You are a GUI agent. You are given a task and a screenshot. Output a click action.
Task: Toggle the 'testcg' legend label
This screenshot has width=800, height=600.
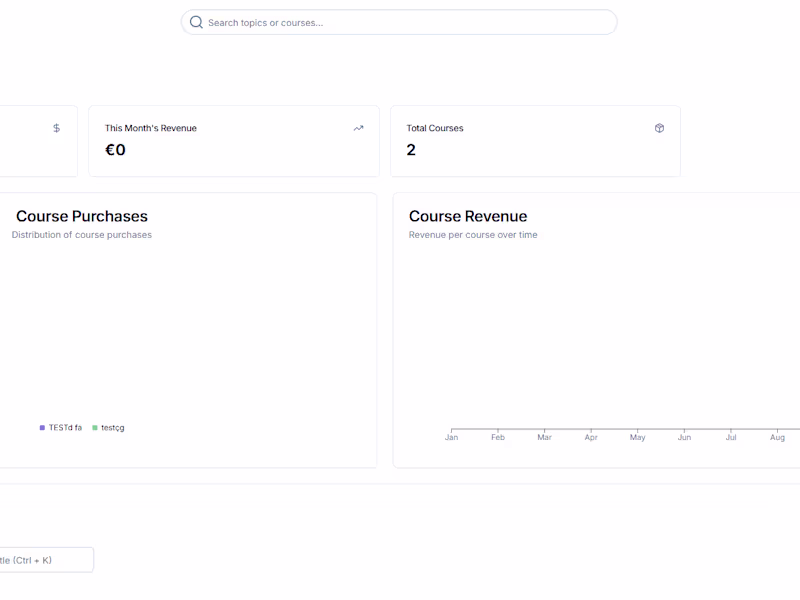(113, 428)
